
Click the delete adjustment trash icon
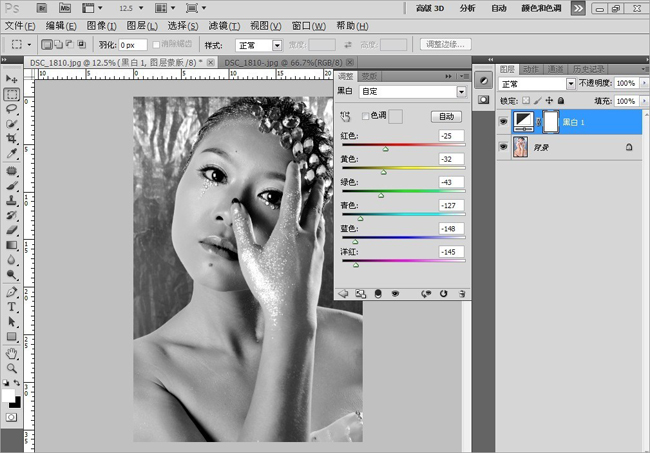pyautogui.click(x=462, y=294)
